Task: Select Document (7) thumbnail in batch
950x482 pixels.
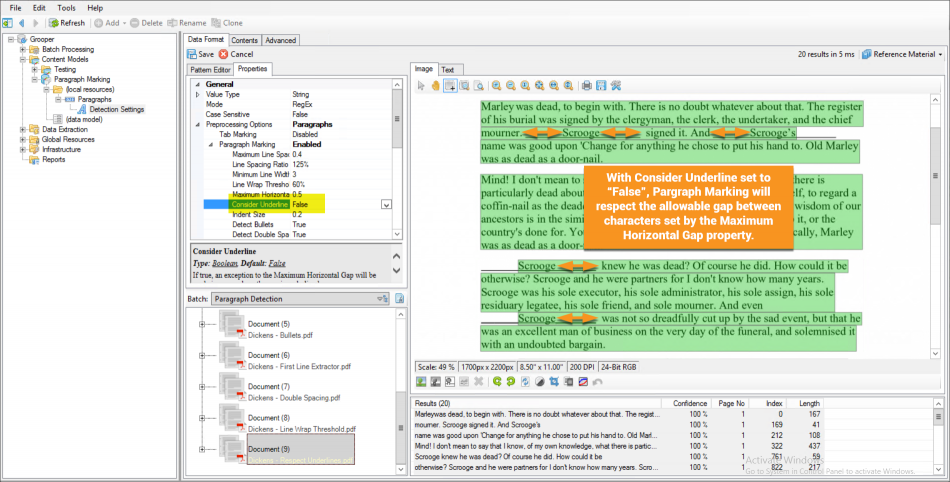Action: (x=233, y=386)
